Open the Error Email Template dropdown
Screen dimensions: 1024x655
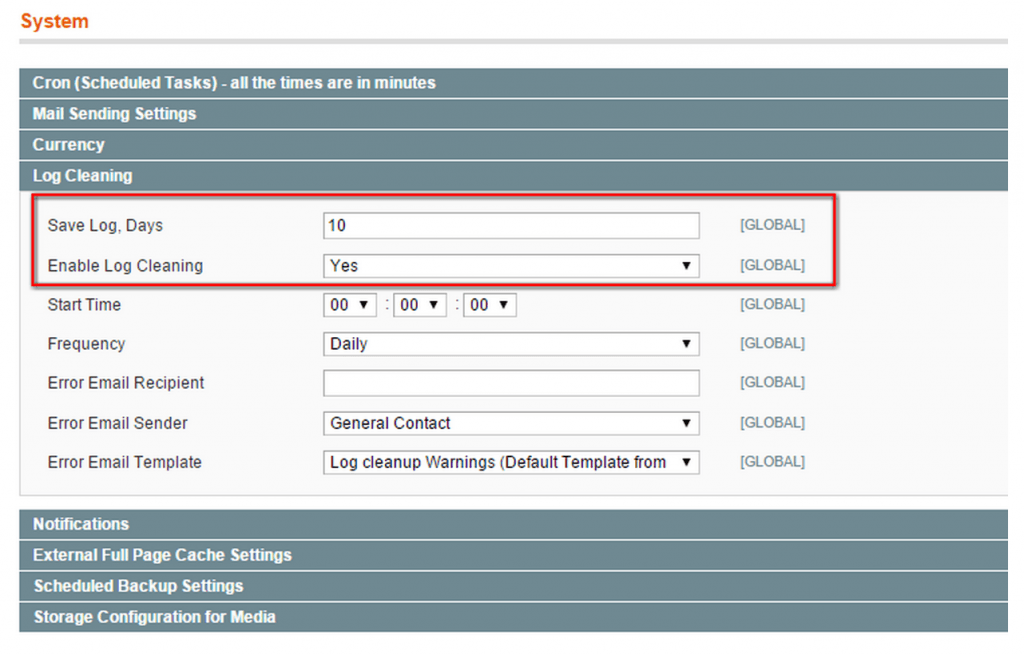coord(511,462)
